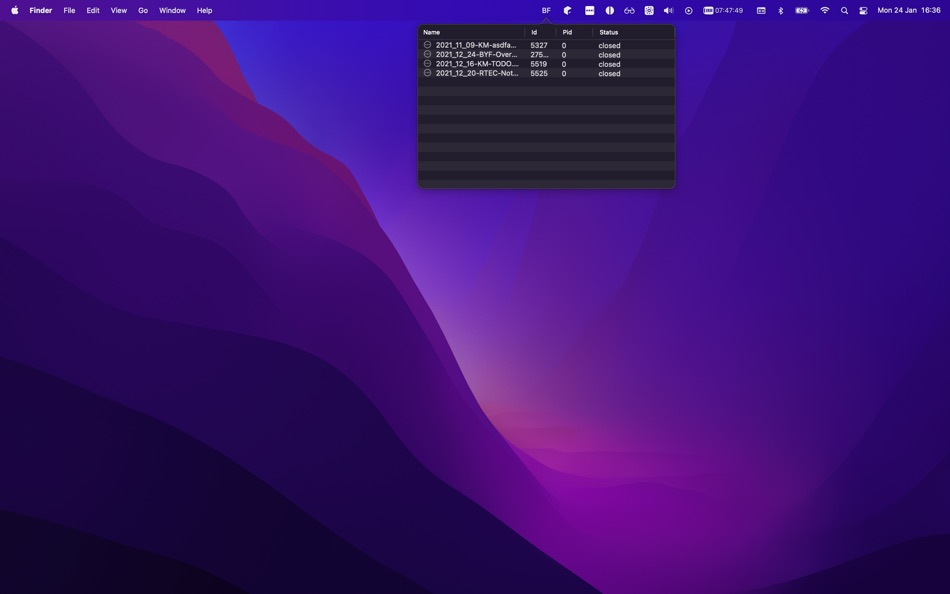Viewport: 950px width, 594px height.
Task: Click the circle icon beside 2021_12_24-BYF-Over
Action: pos(427,54)
